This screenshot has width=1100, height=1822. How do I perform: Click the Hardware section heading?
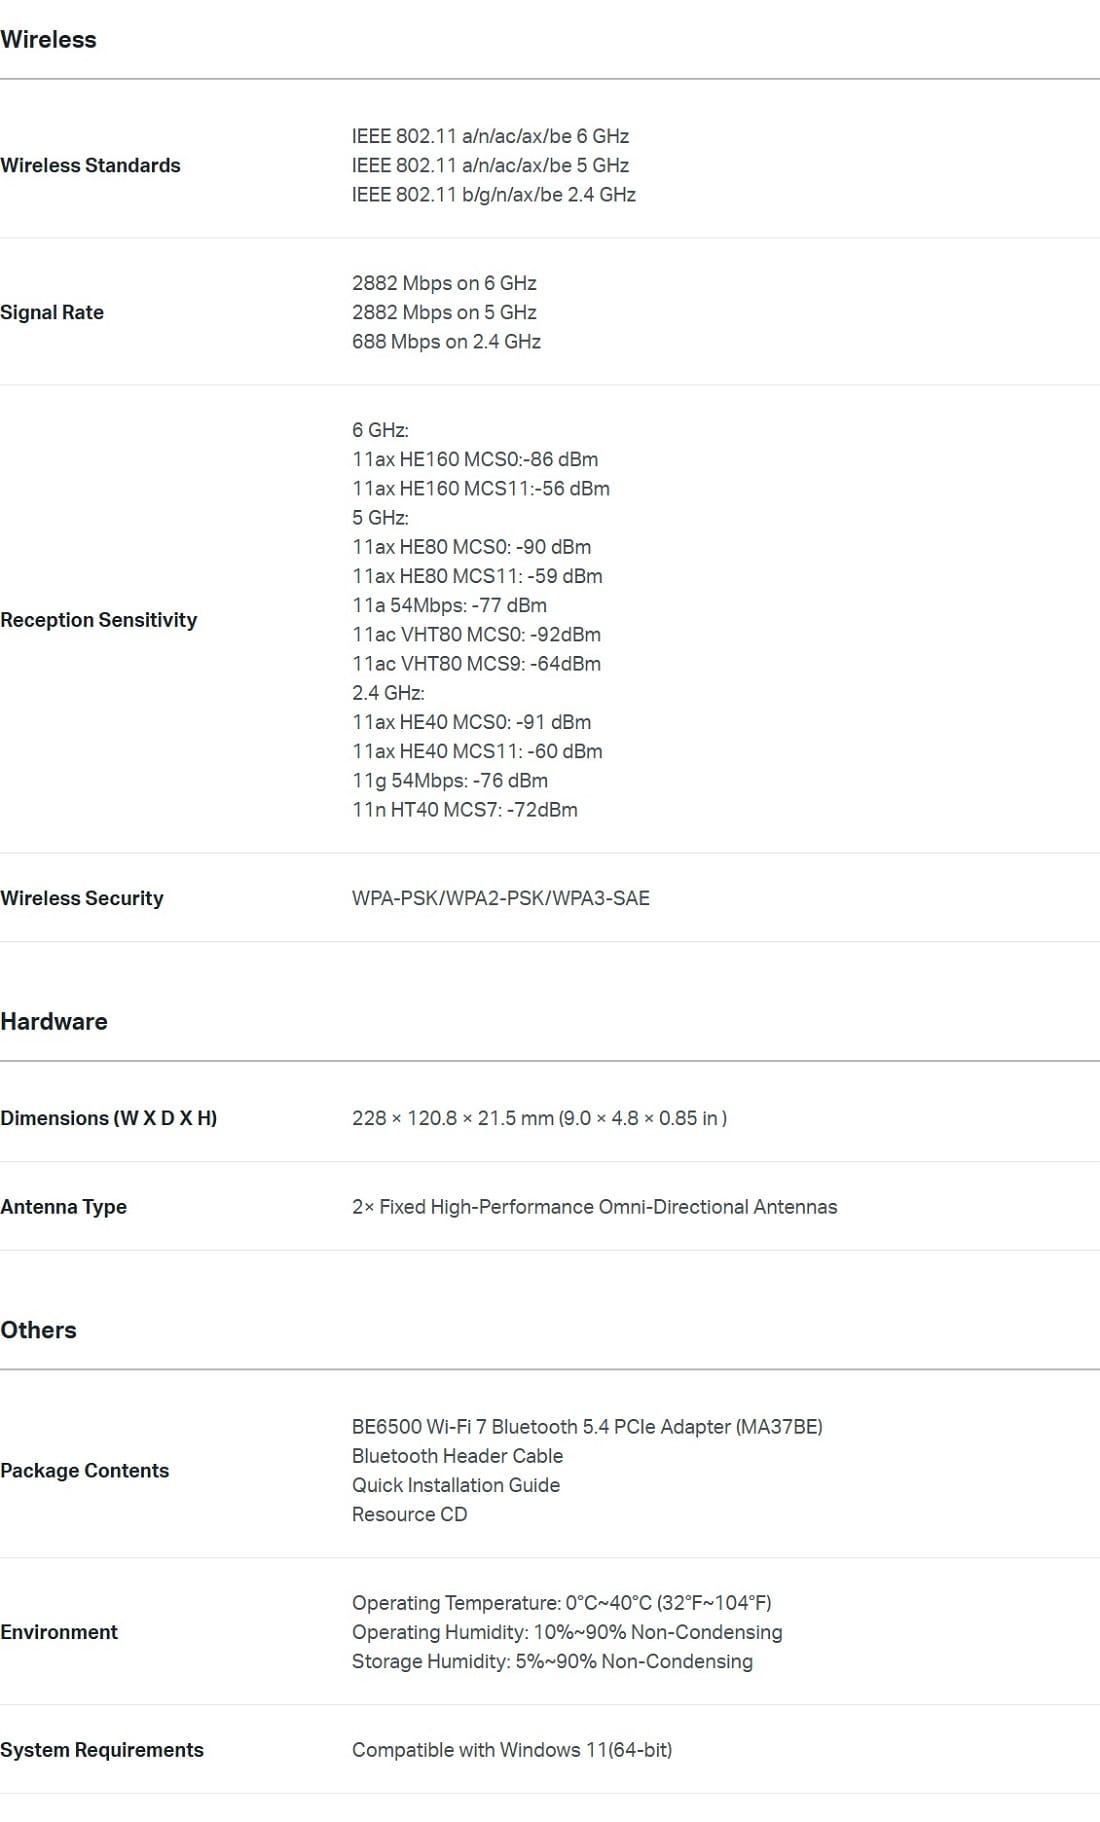tap(54, 1021)
